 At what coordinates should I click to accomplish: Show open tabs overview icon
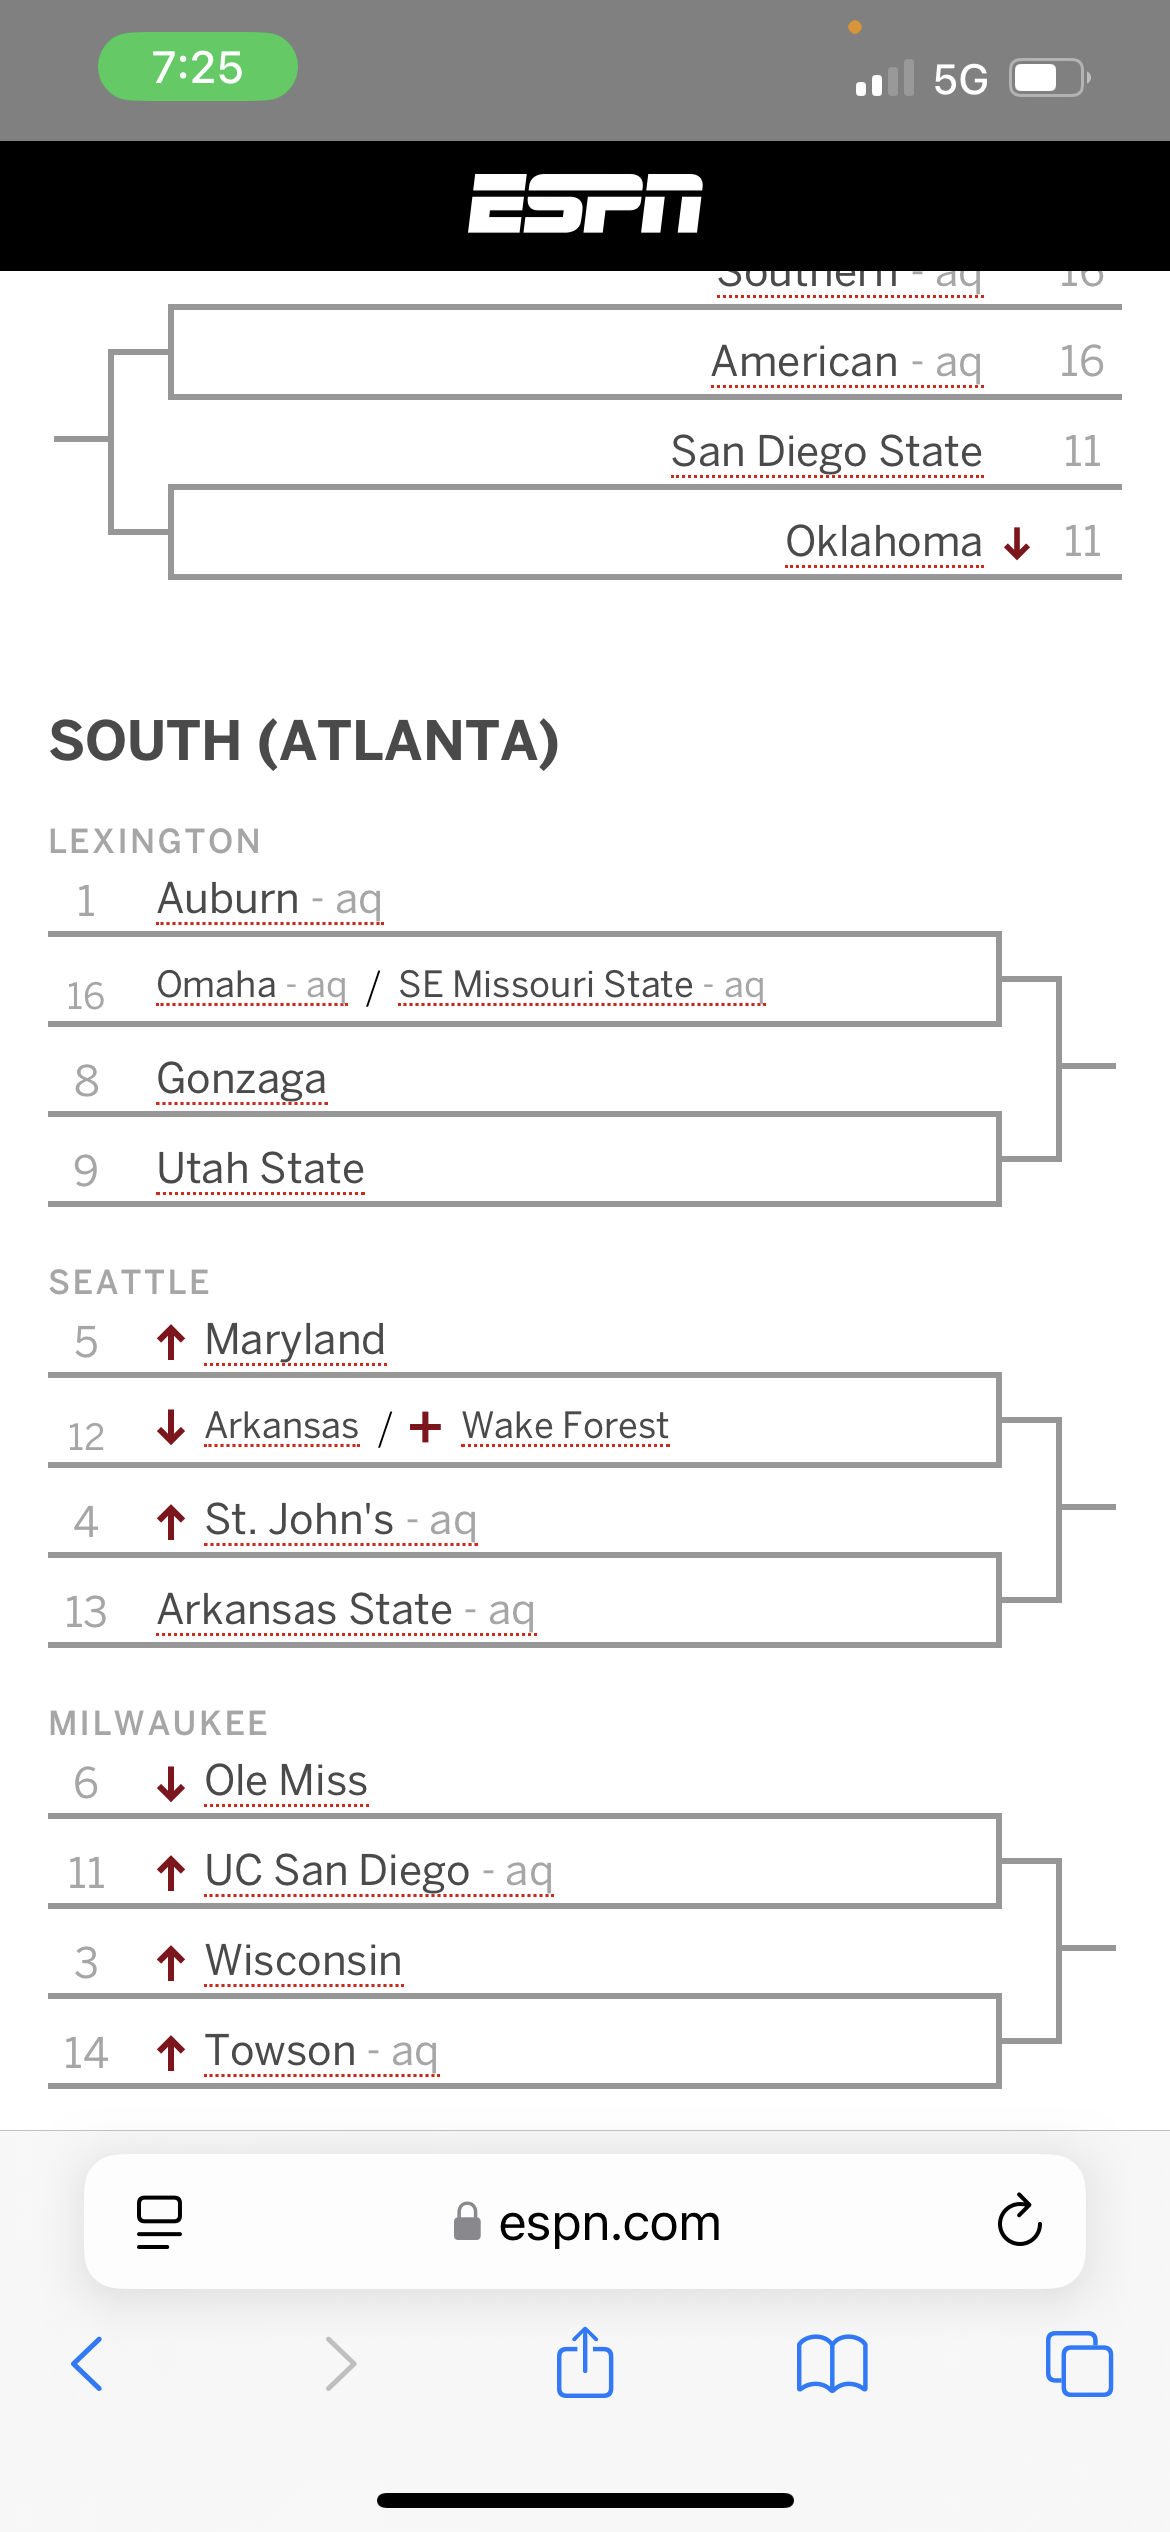point(1078,2364)
